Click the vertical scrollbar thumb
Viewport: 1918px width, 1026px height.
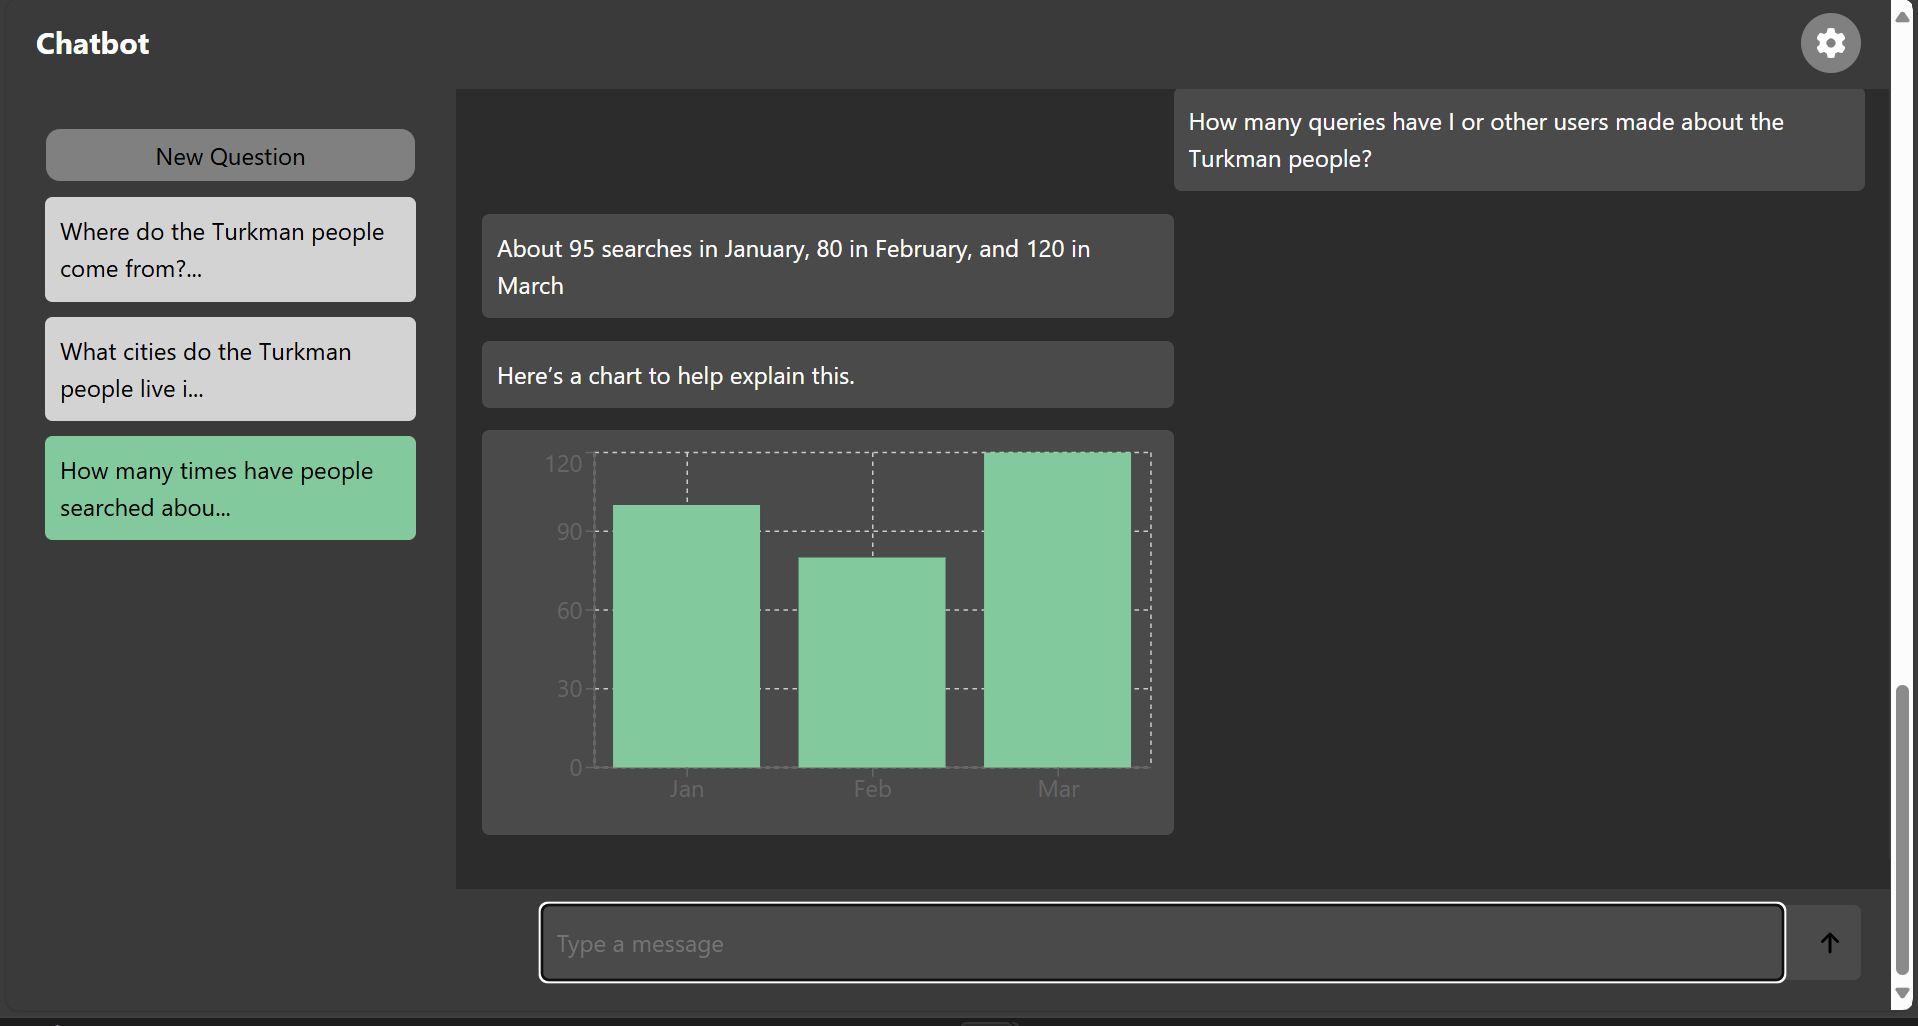pos(1902,830)
